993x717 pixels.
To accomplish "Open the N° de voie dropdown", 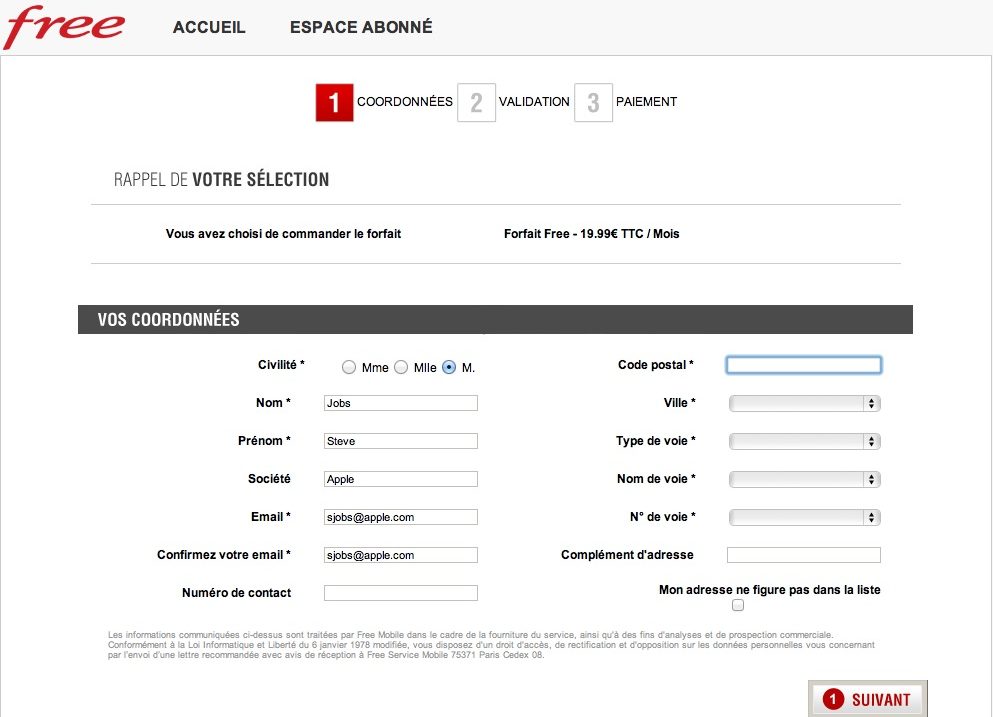I will (x=803, y=516).
